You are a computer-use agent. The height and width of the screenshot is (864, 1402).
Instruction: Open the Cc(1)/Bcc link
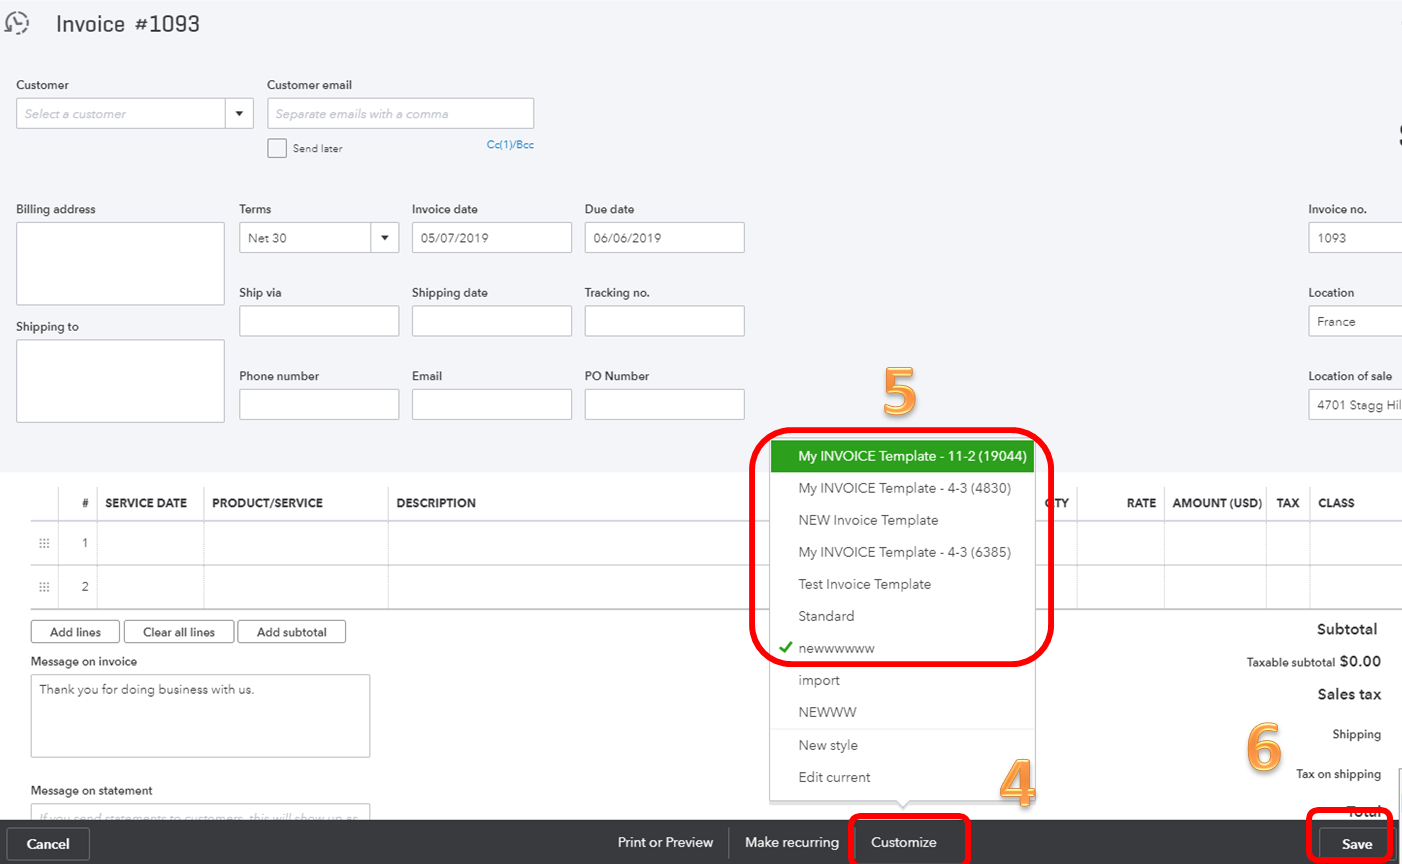click(x=510, y=145)
